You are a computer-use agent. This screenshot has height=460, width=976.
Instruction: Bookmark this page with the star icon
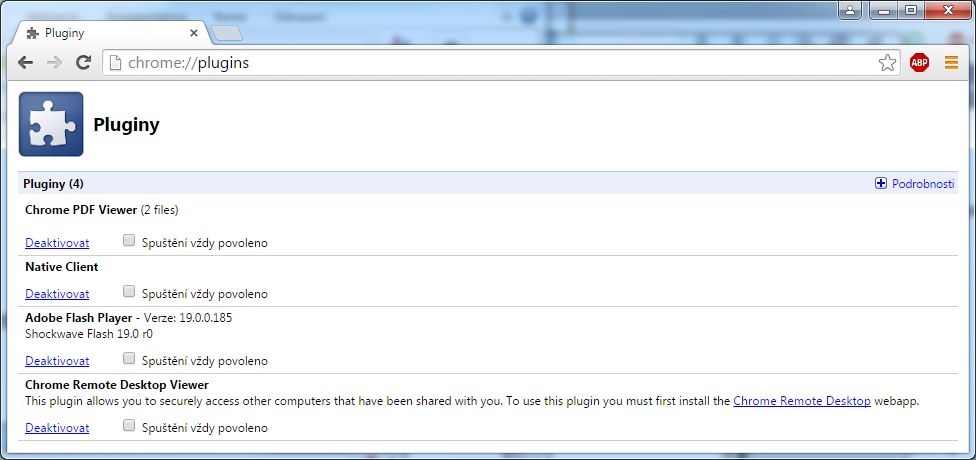pyautogui.click(x=887, y=62)
